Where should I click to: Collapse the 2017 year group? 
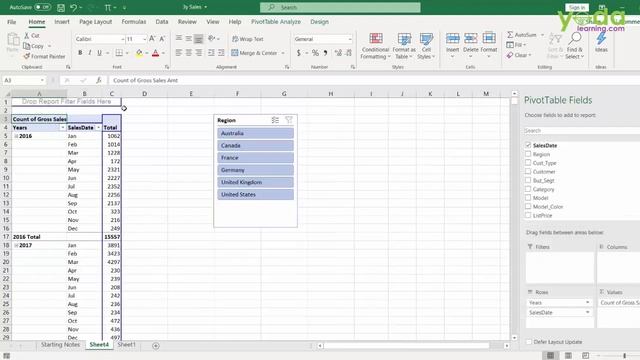pyautogui.click(x=16, y=245)
